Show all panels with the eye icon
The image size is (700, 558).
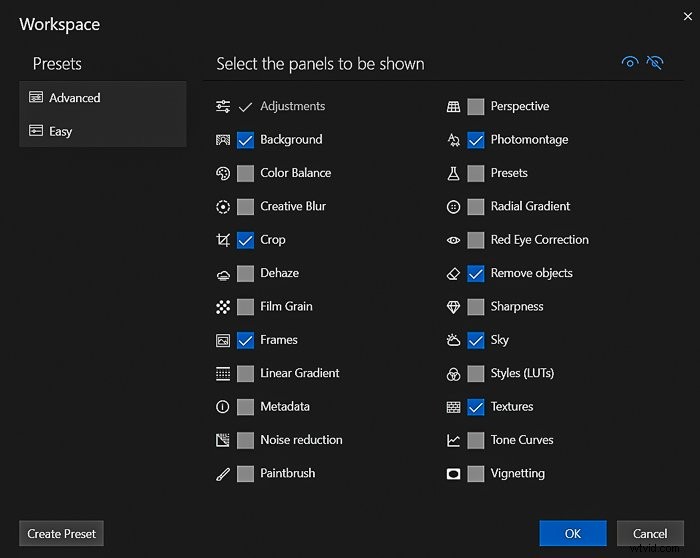click(x=630, y=62)
